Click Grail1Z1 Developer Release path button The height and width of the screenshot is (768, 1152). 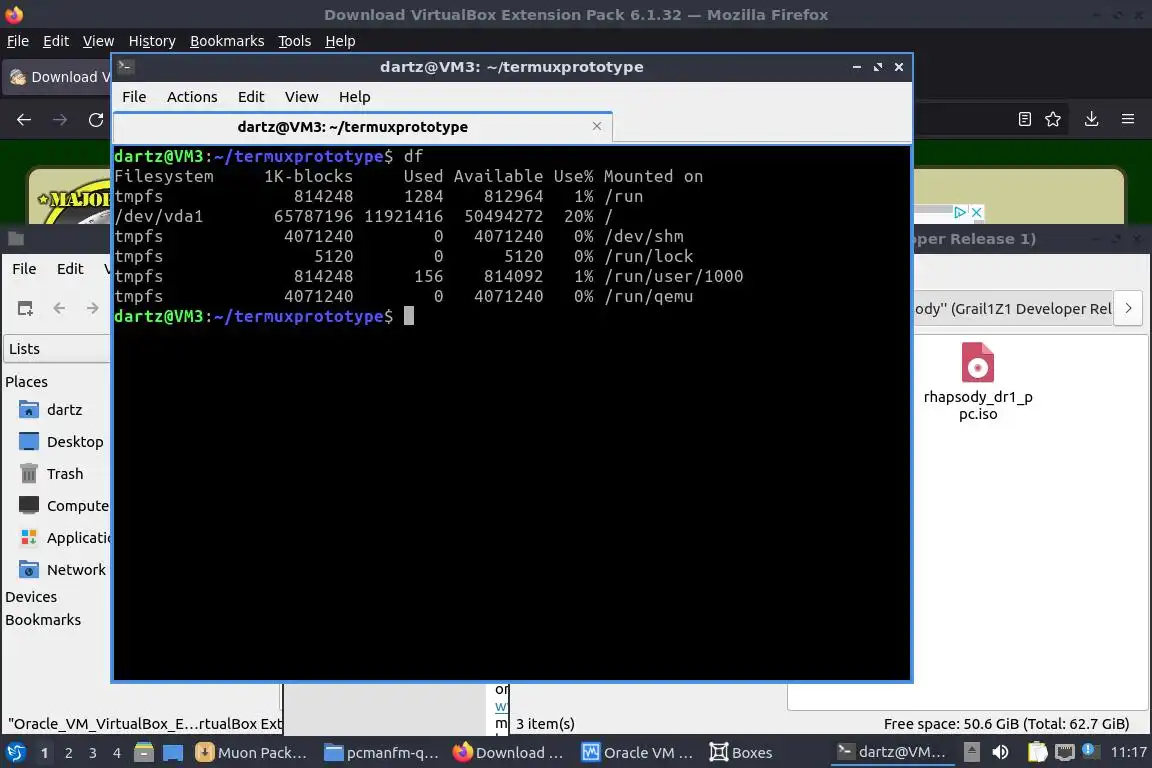pyautogui.click(x=1012, y=309)
